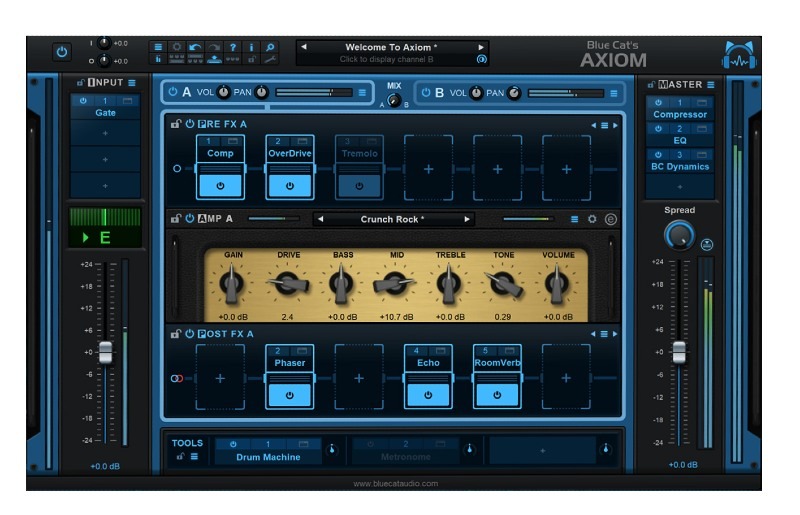800x515 pixels.
Task: Go to next preset after Welcome To Axiom
Action: click(481, 47)
